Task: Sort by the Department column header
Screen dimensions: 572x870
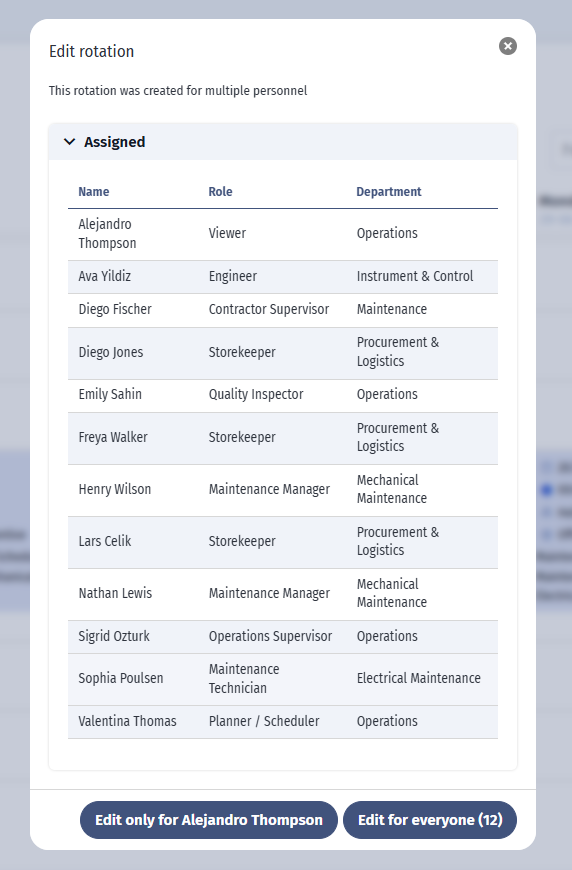Action: point(389,191)
